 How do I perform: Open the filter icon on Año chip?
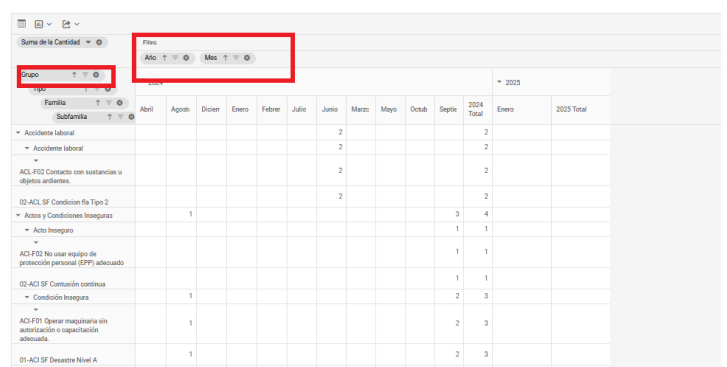coord(175,58)
